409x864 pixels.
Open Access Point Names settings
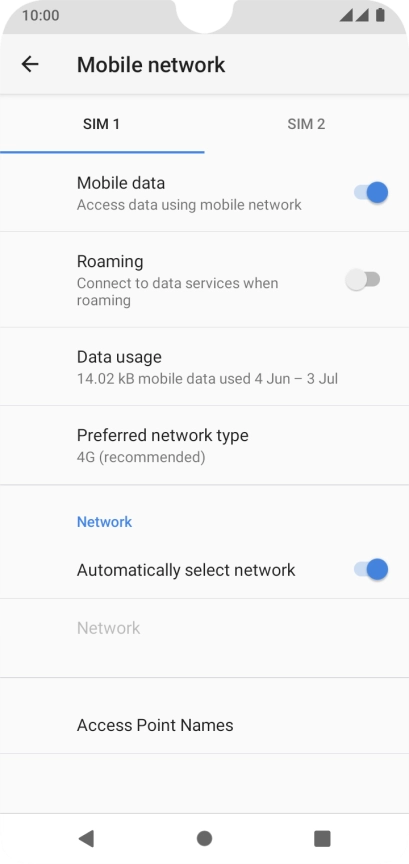tap(204, 725)
